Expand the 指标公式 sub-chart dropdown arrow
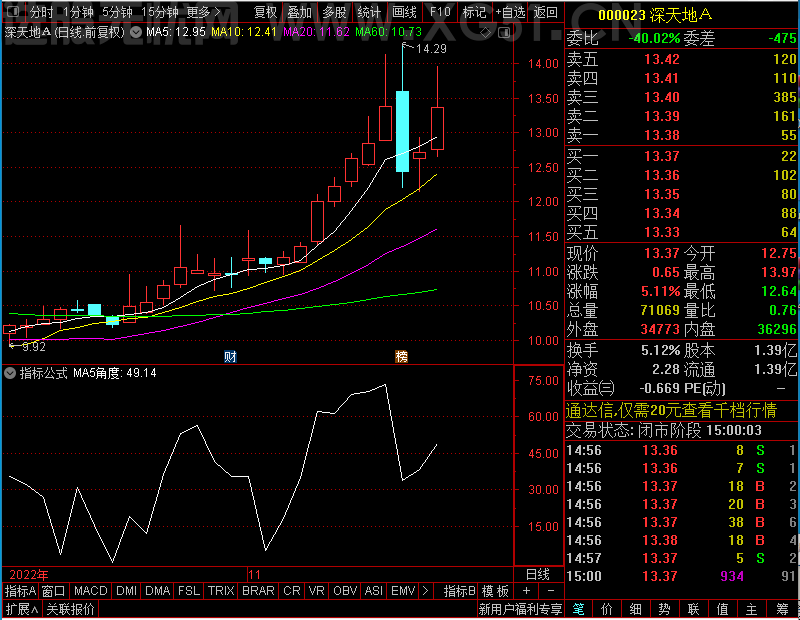This screenshot has height=620, width=800. pos(10,373)
